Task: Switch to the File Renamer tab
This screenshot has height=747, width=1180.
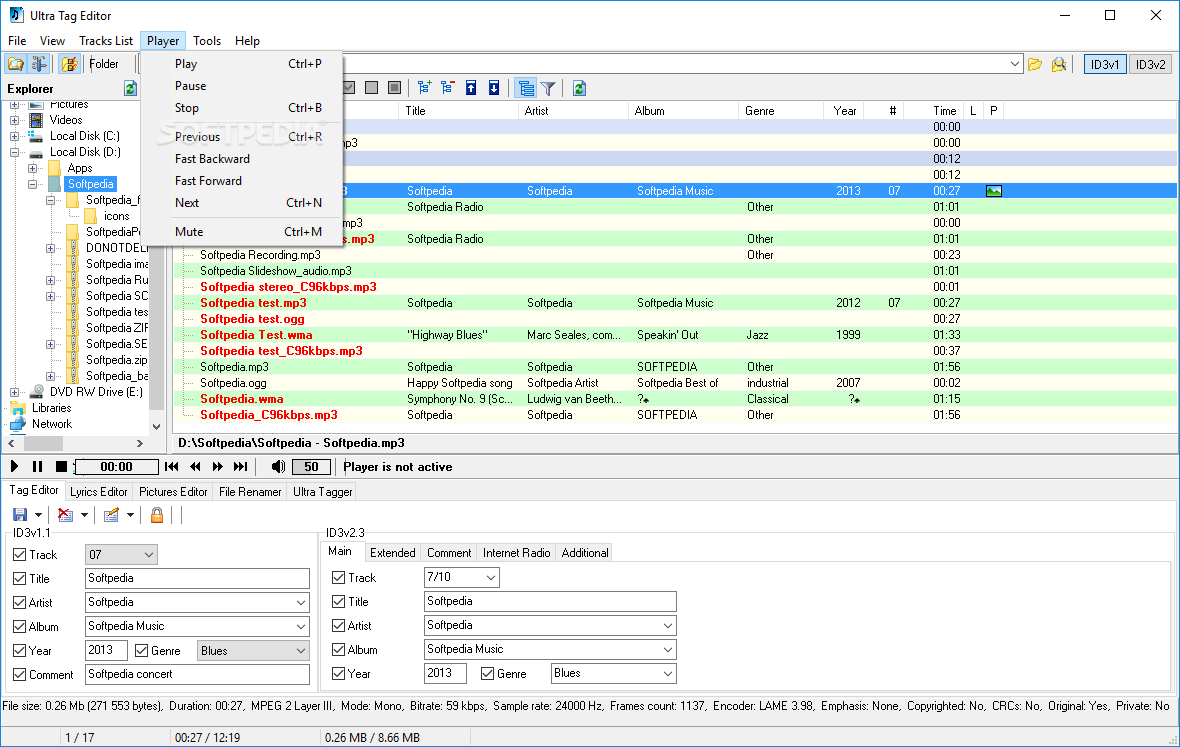Action: [250, 492]
